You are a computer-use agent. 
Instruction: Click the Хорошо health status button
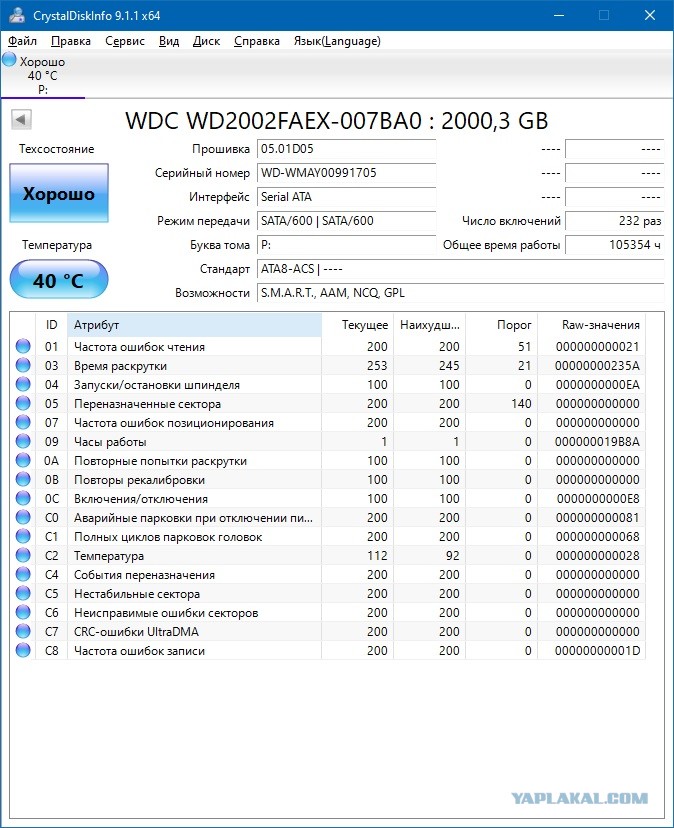pyautogui.click(x=59, y=193)
